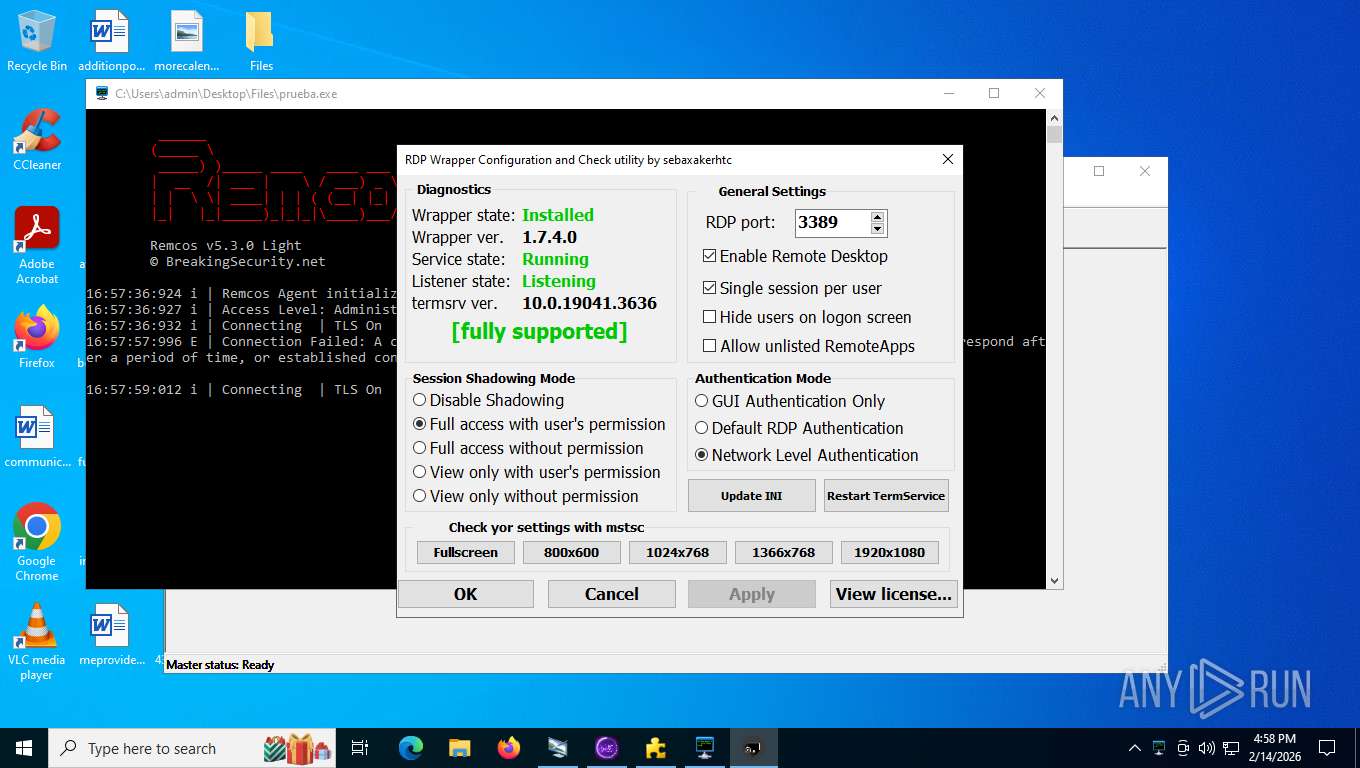Viewport: 1360px width, 768px height.
Task: Toggle Enable Remote Desktop checkbox
Action: tap(710, 256)
